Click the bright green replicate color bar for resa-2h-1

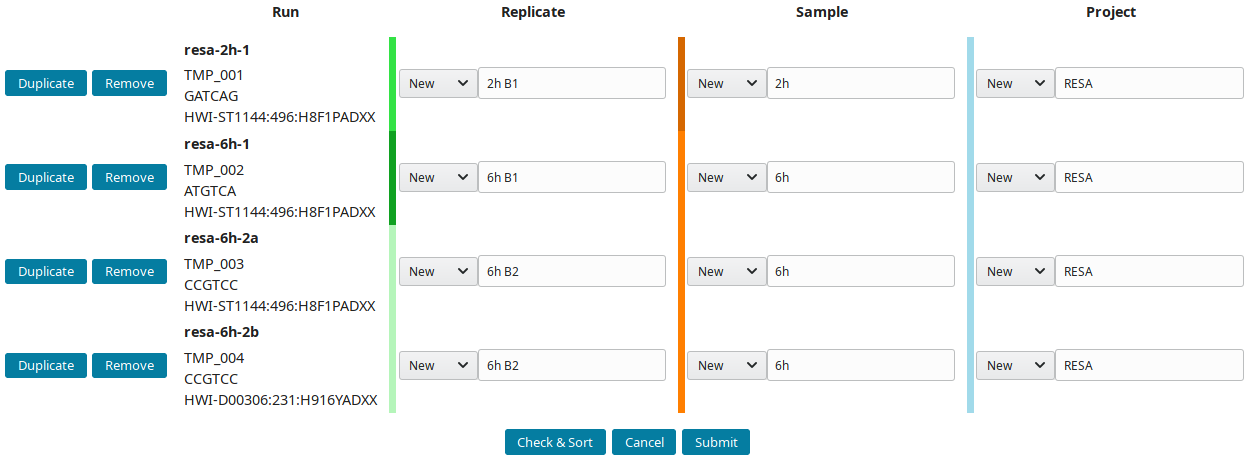pos(392,84)
